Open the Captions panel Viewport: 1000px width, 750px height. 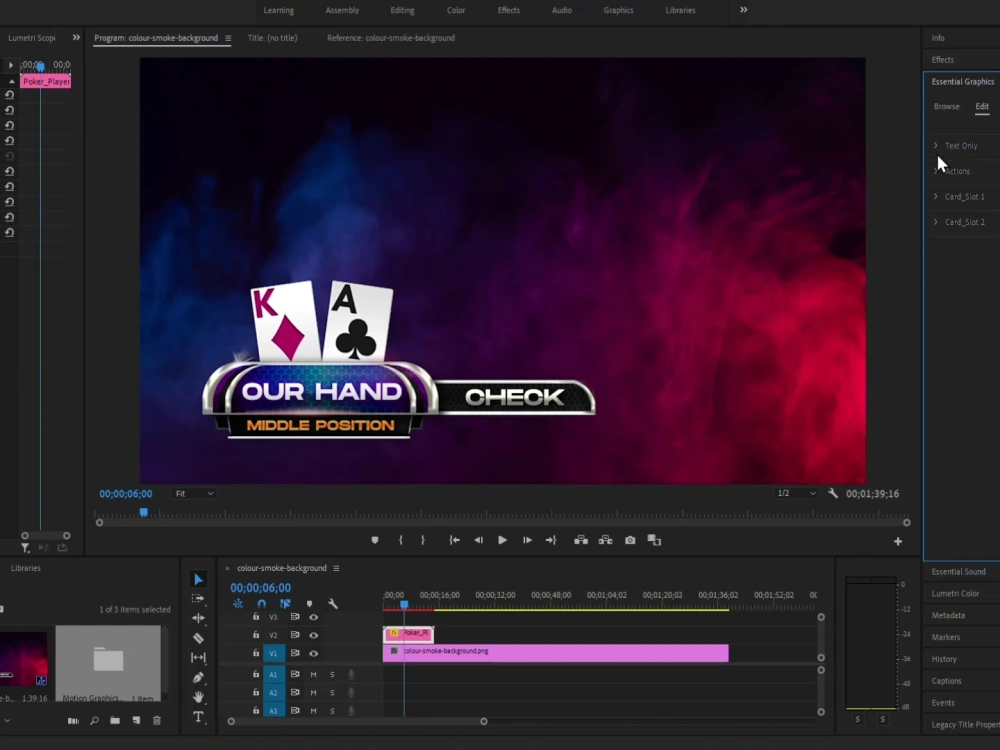pyautogui.click(x=946, y=680)
